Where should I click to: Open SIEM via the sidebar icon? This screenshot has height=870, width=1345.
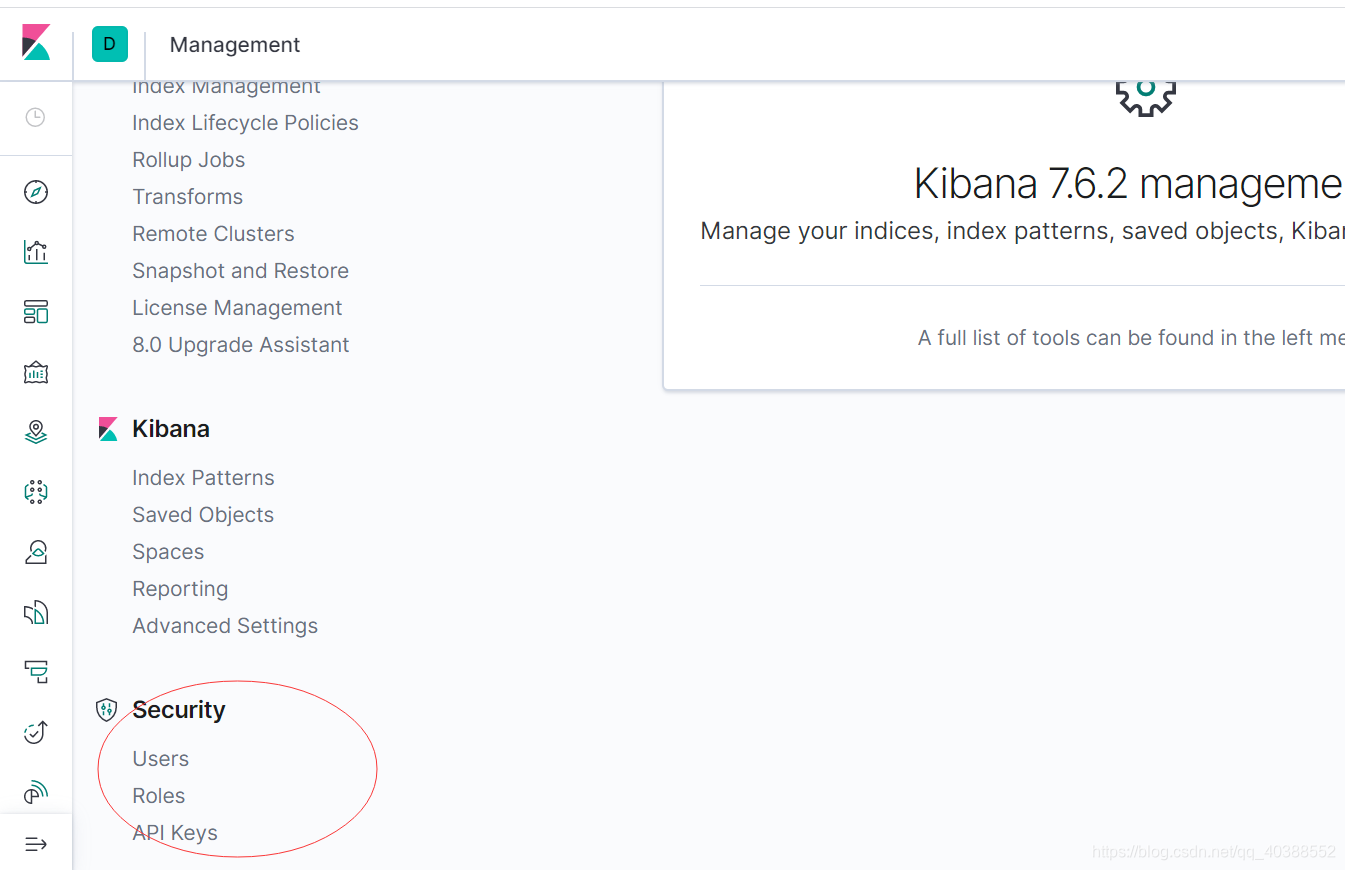36,792
